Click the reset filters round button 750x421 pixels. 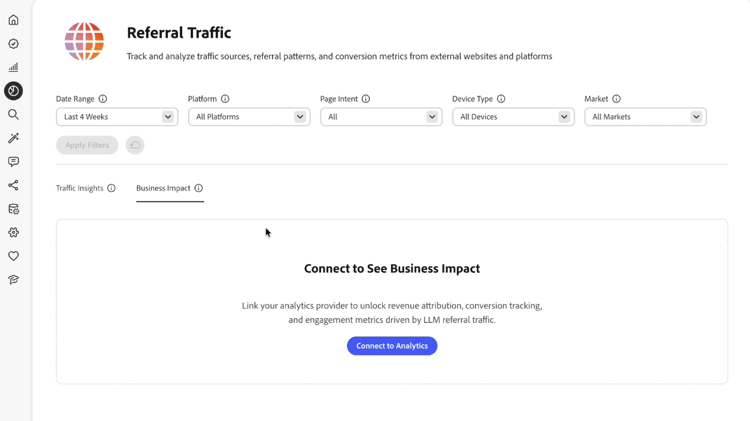pos(135,145)
